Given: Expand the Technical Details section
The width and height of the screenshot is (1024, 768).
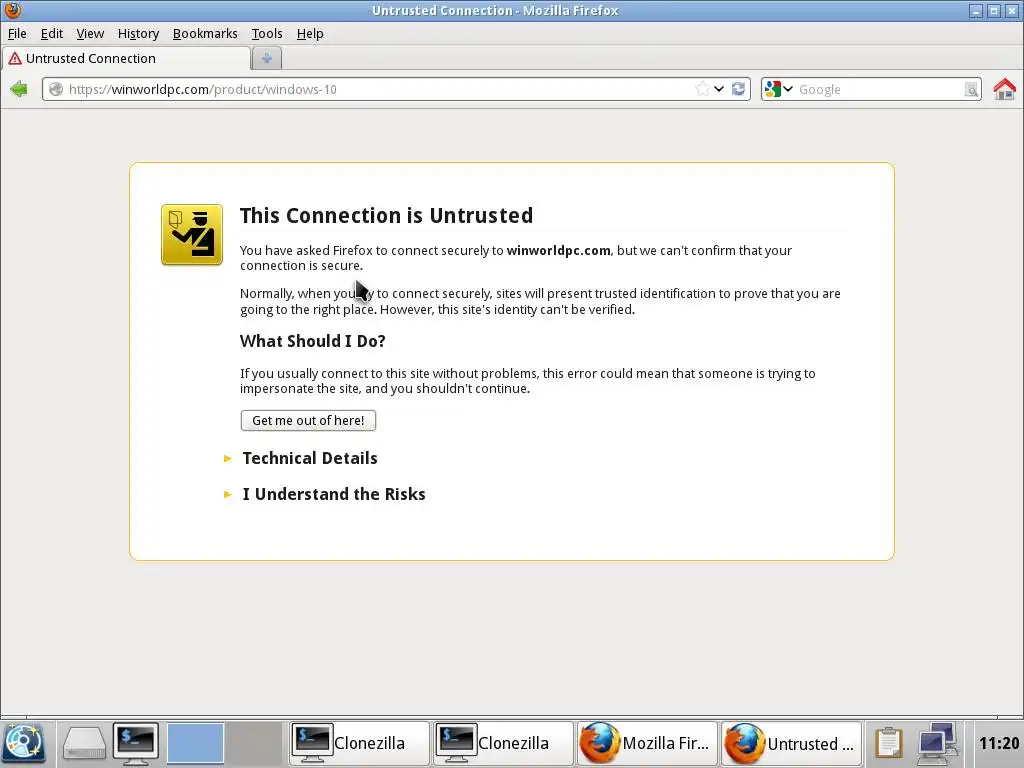Looking at the screenshot, I should pos(310,458).
